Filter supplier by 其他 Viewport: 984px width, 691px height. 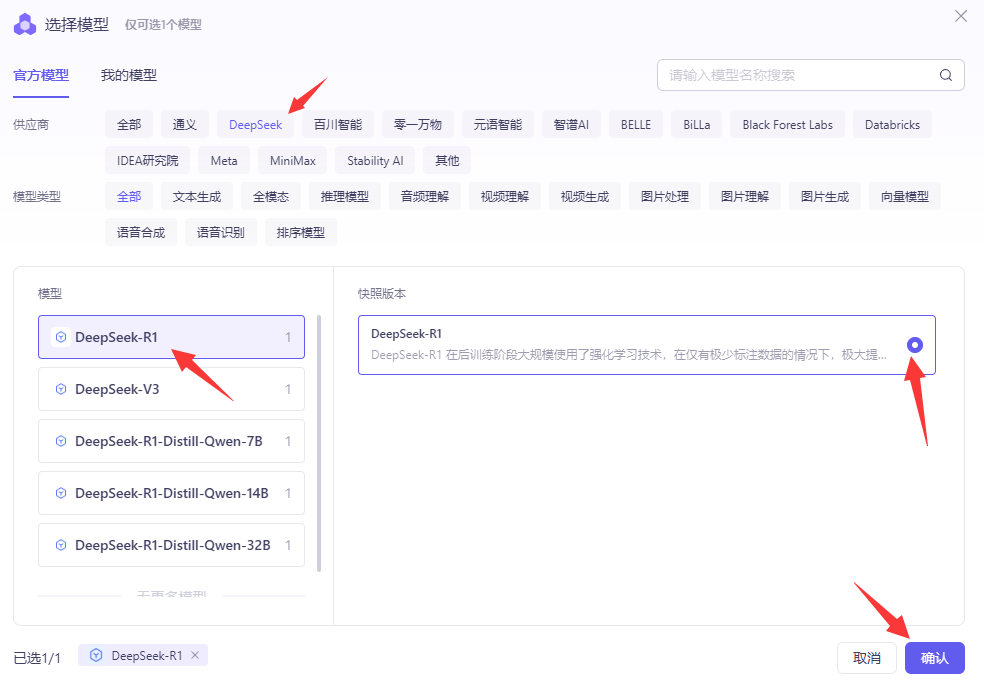coord(447,161)
